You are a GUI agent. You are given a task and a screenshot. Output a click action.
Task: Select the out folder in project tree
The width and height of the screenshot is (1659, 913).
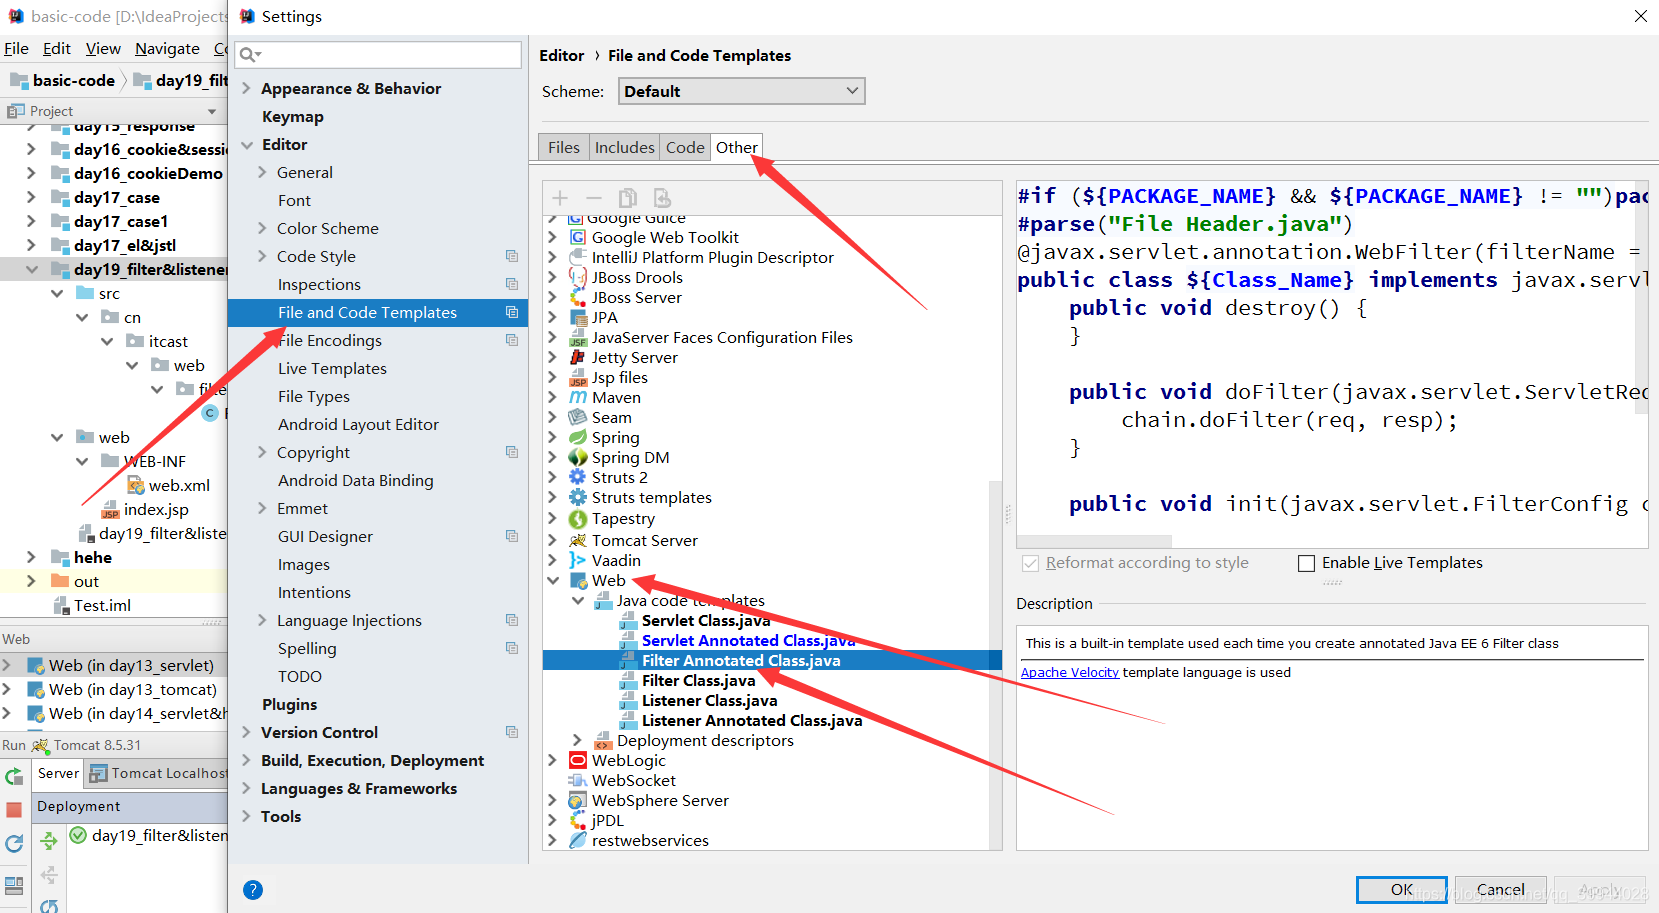click(86, 581)
